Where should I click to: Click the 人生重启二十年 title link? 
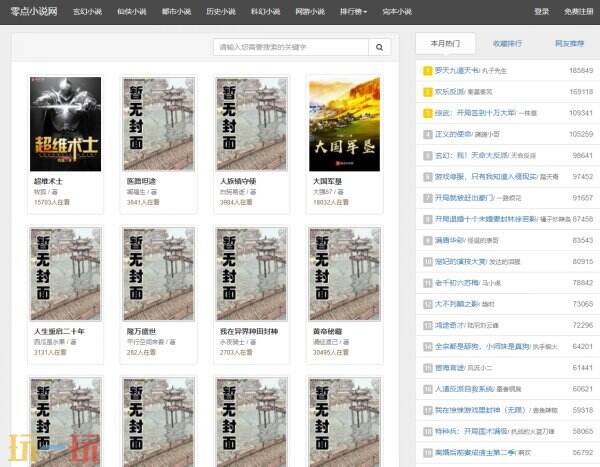[x=59, y=331]
